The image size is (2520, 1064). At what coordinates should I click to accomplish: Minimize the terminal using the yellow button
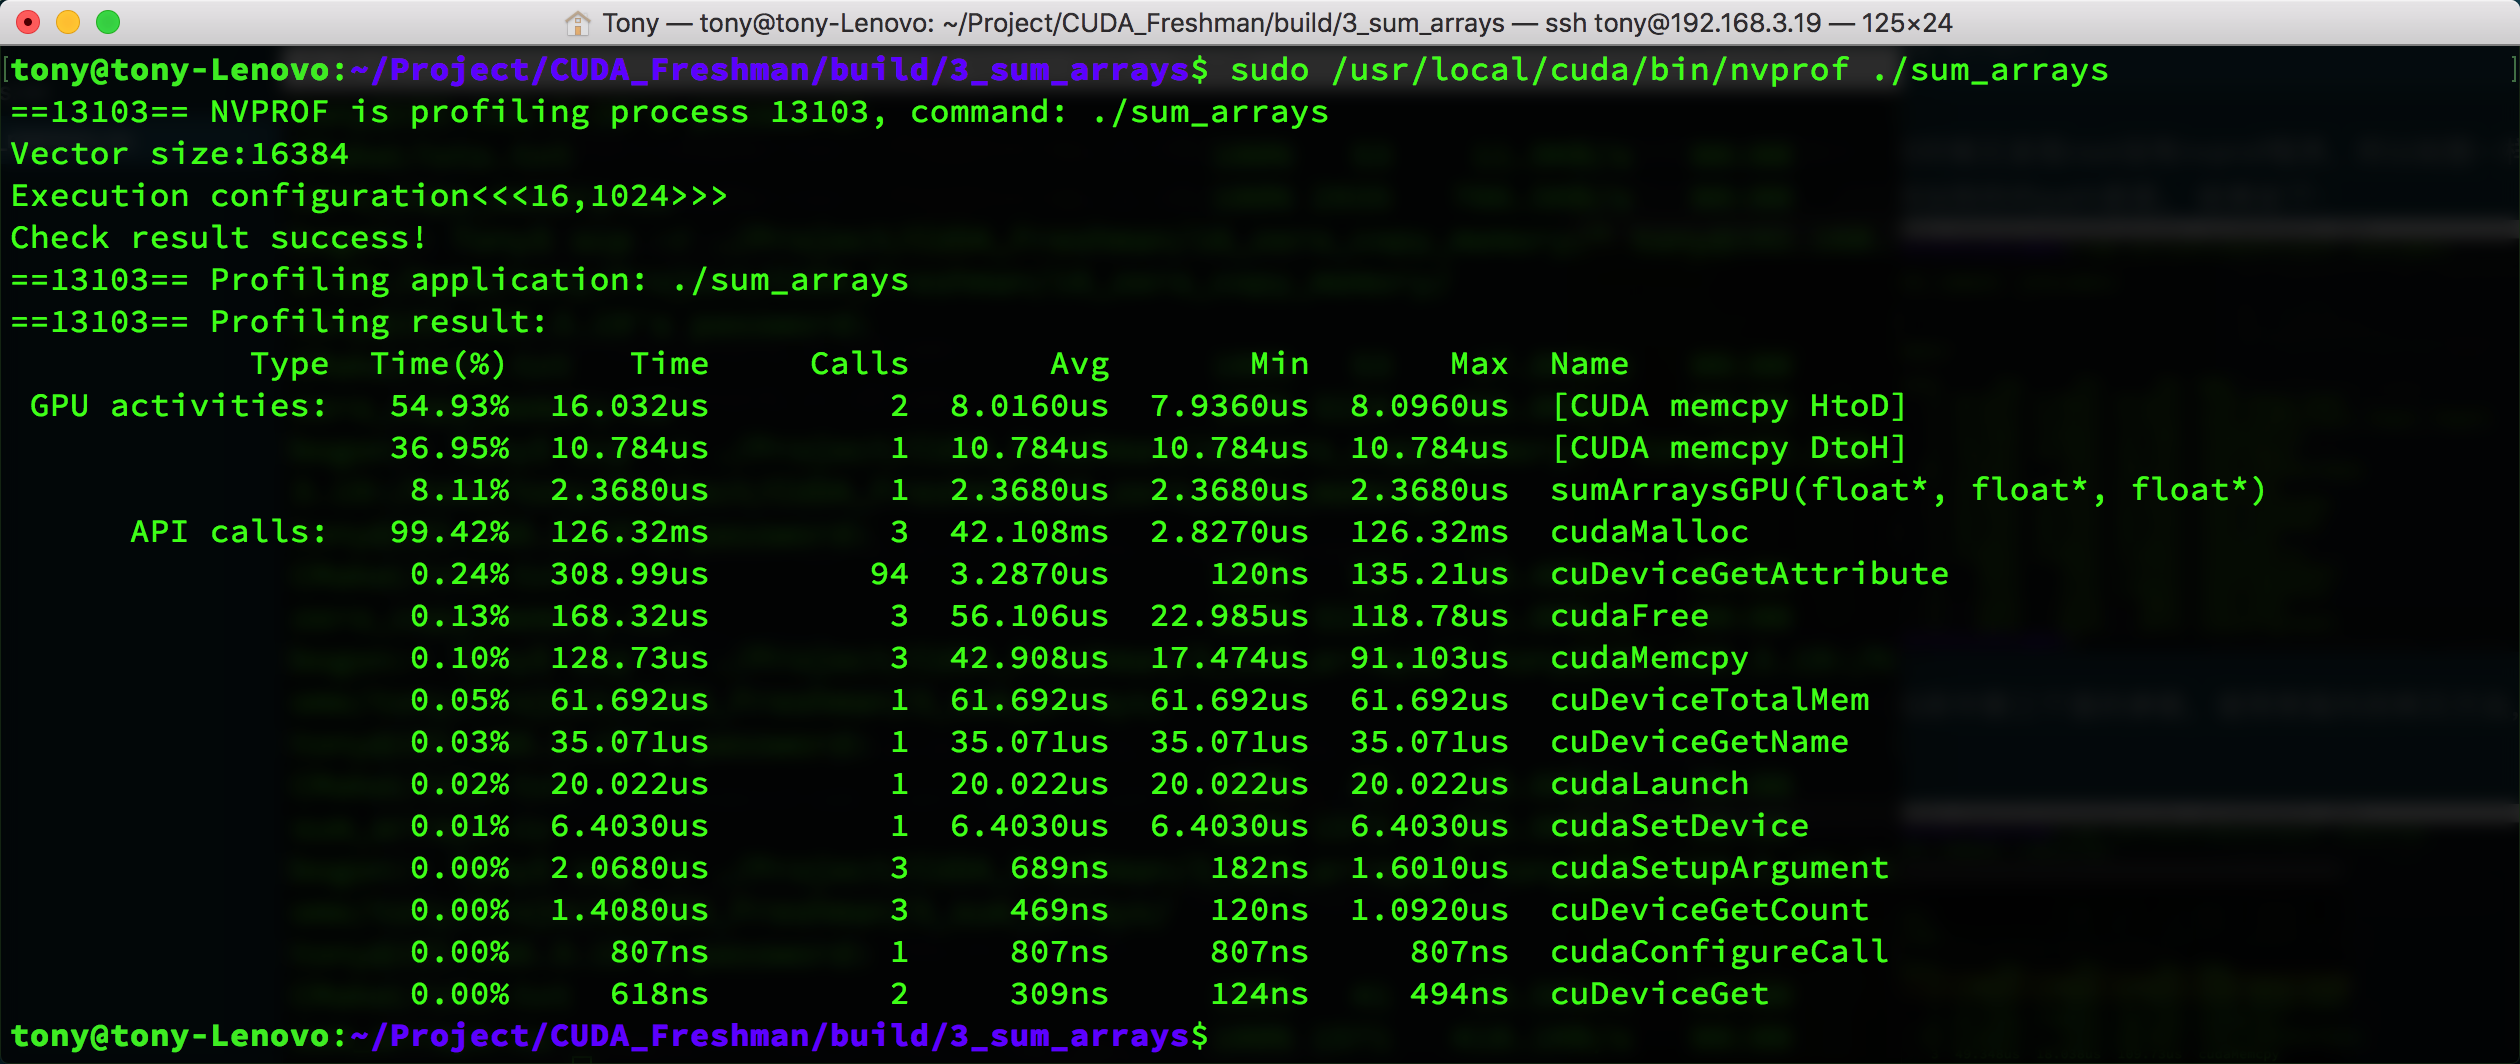click(x=68, y=22)
